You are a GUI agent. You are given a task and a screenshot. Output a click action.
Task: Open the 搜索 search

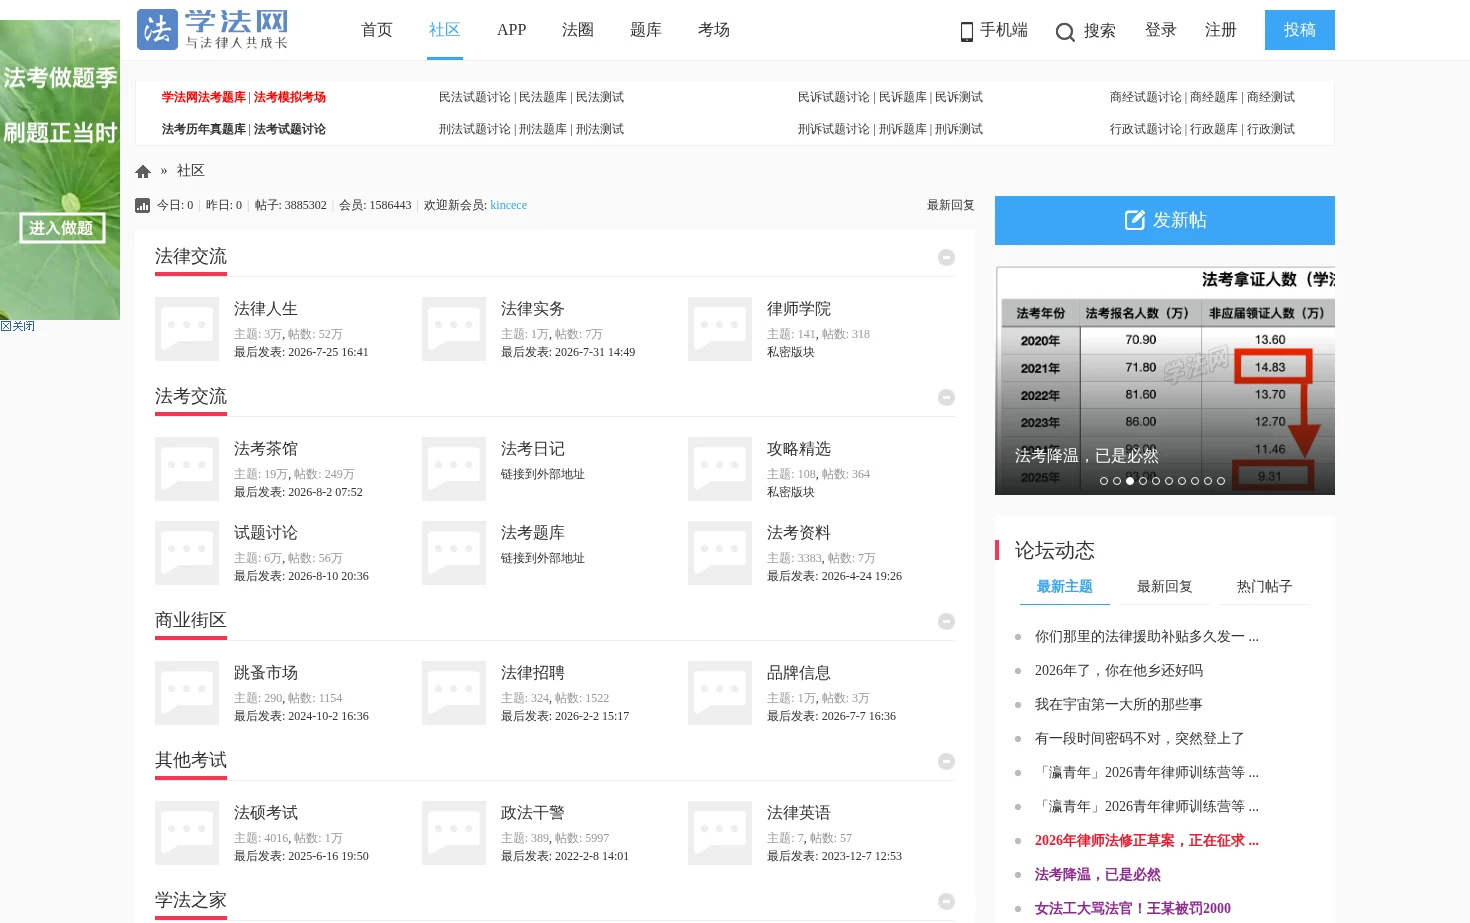tap(1086, 31)
